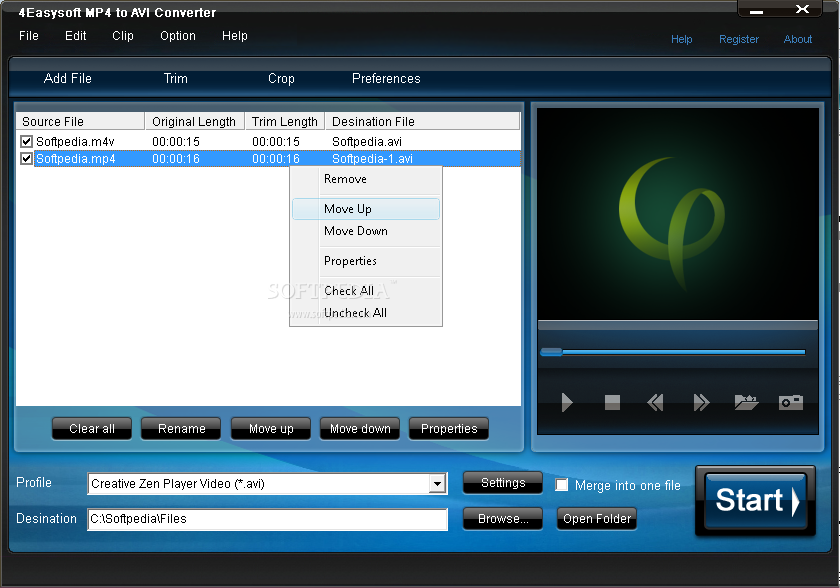Click the Rename button
840x588 pixels.
click(x=181, y=429)
